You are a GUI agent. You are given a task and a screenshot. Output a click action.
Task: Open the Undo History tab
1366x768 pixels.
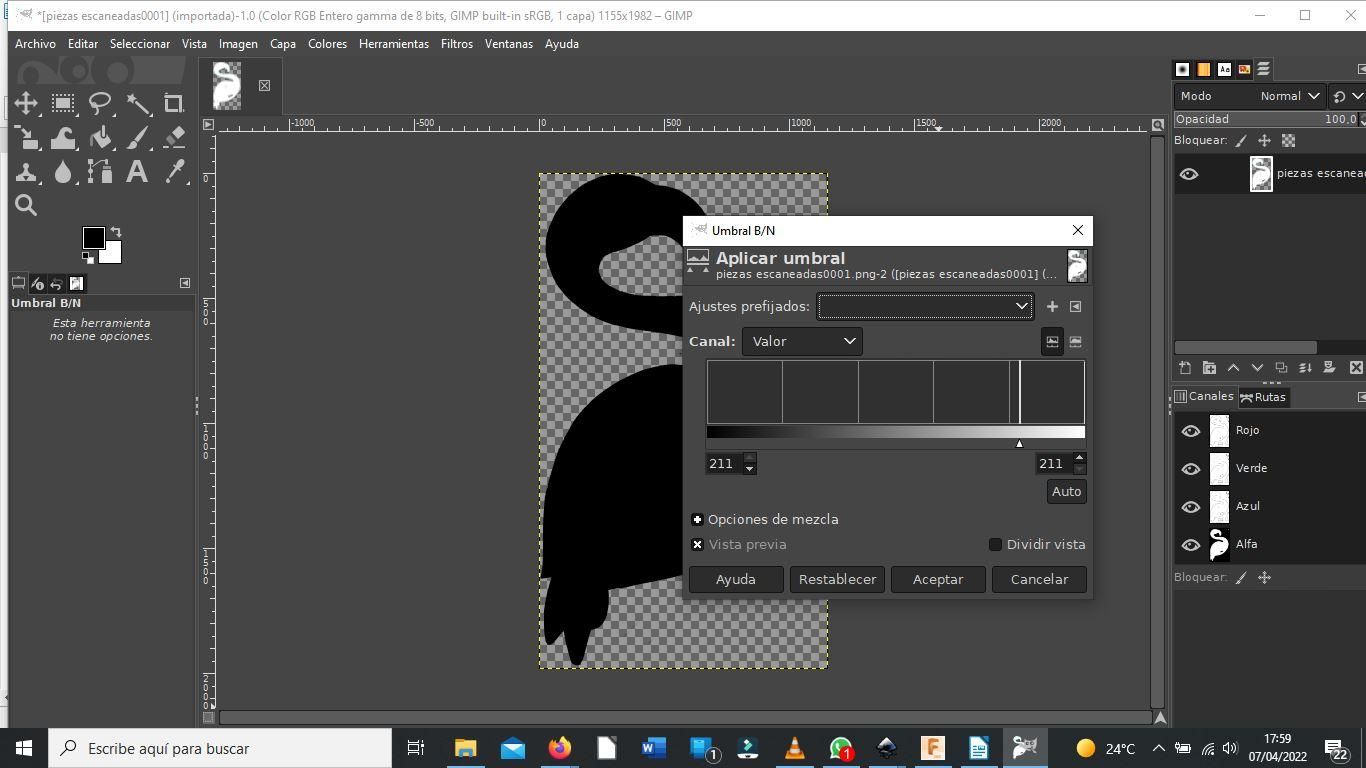pos(56,283)
